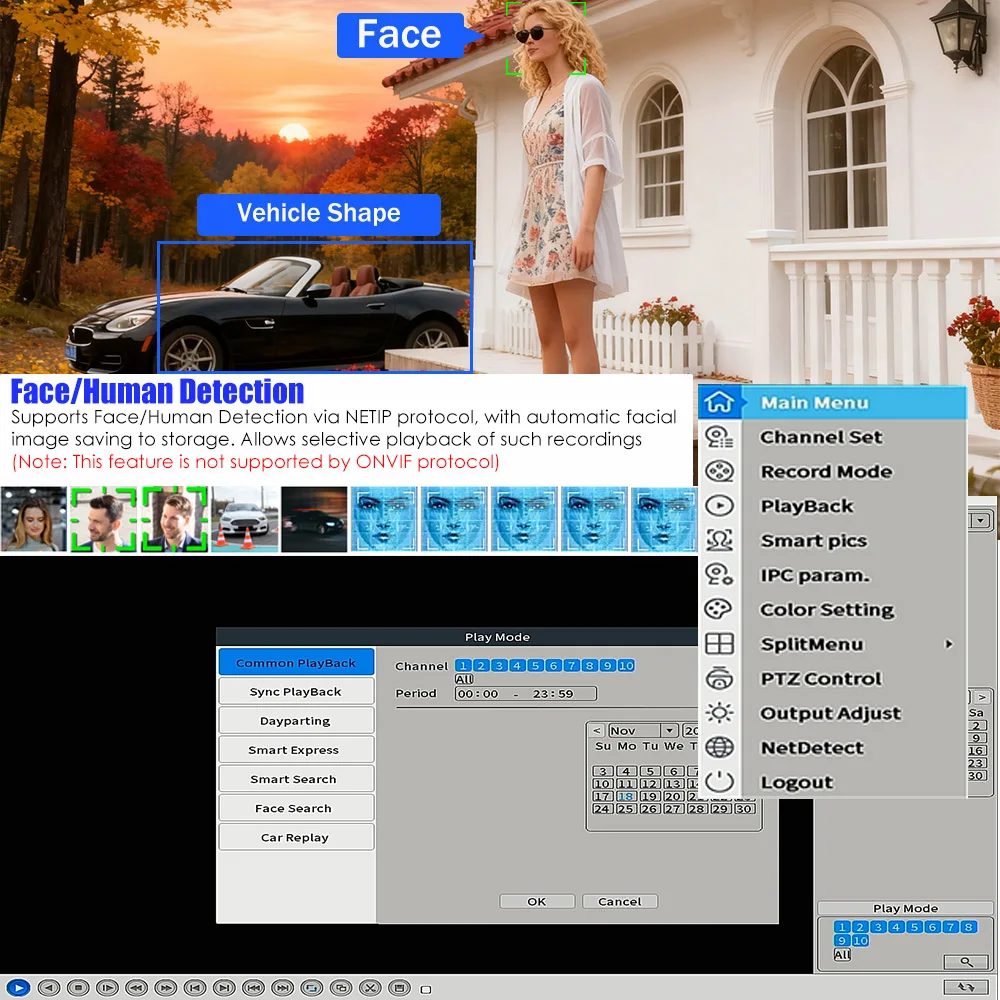Click the Period start time field 00:00
1000x1000 pixels.
click(478, 694)
